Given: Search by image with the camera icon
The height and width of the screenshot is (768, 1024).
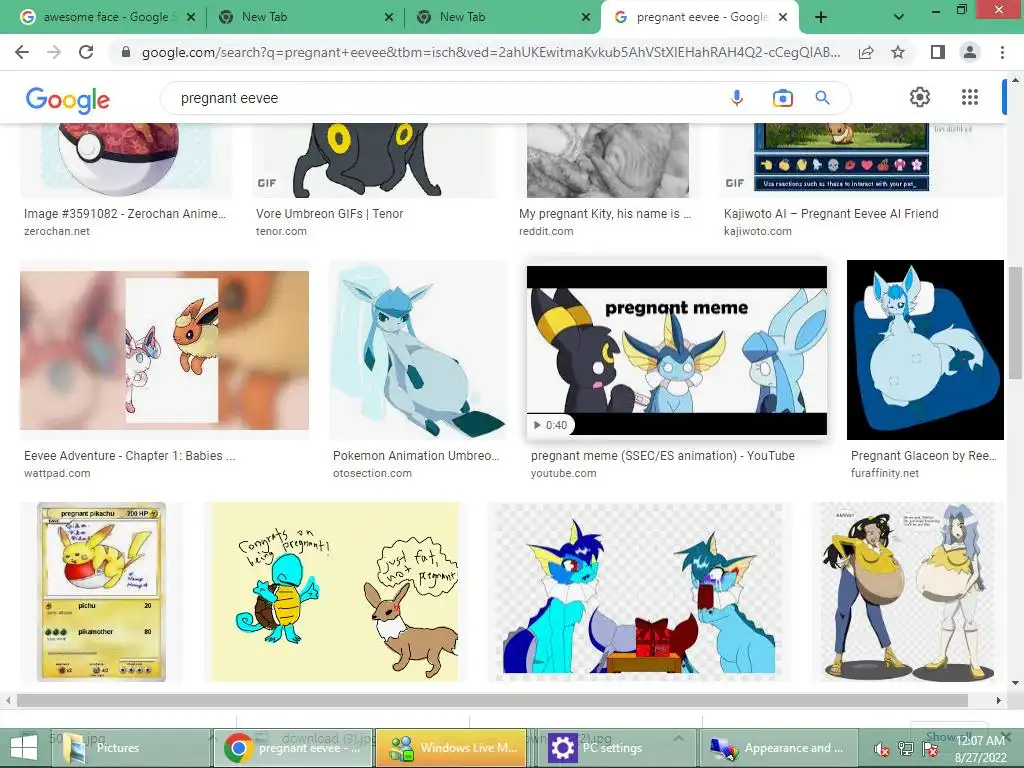Looking at the screenshot, I should [x=782, y=98].
